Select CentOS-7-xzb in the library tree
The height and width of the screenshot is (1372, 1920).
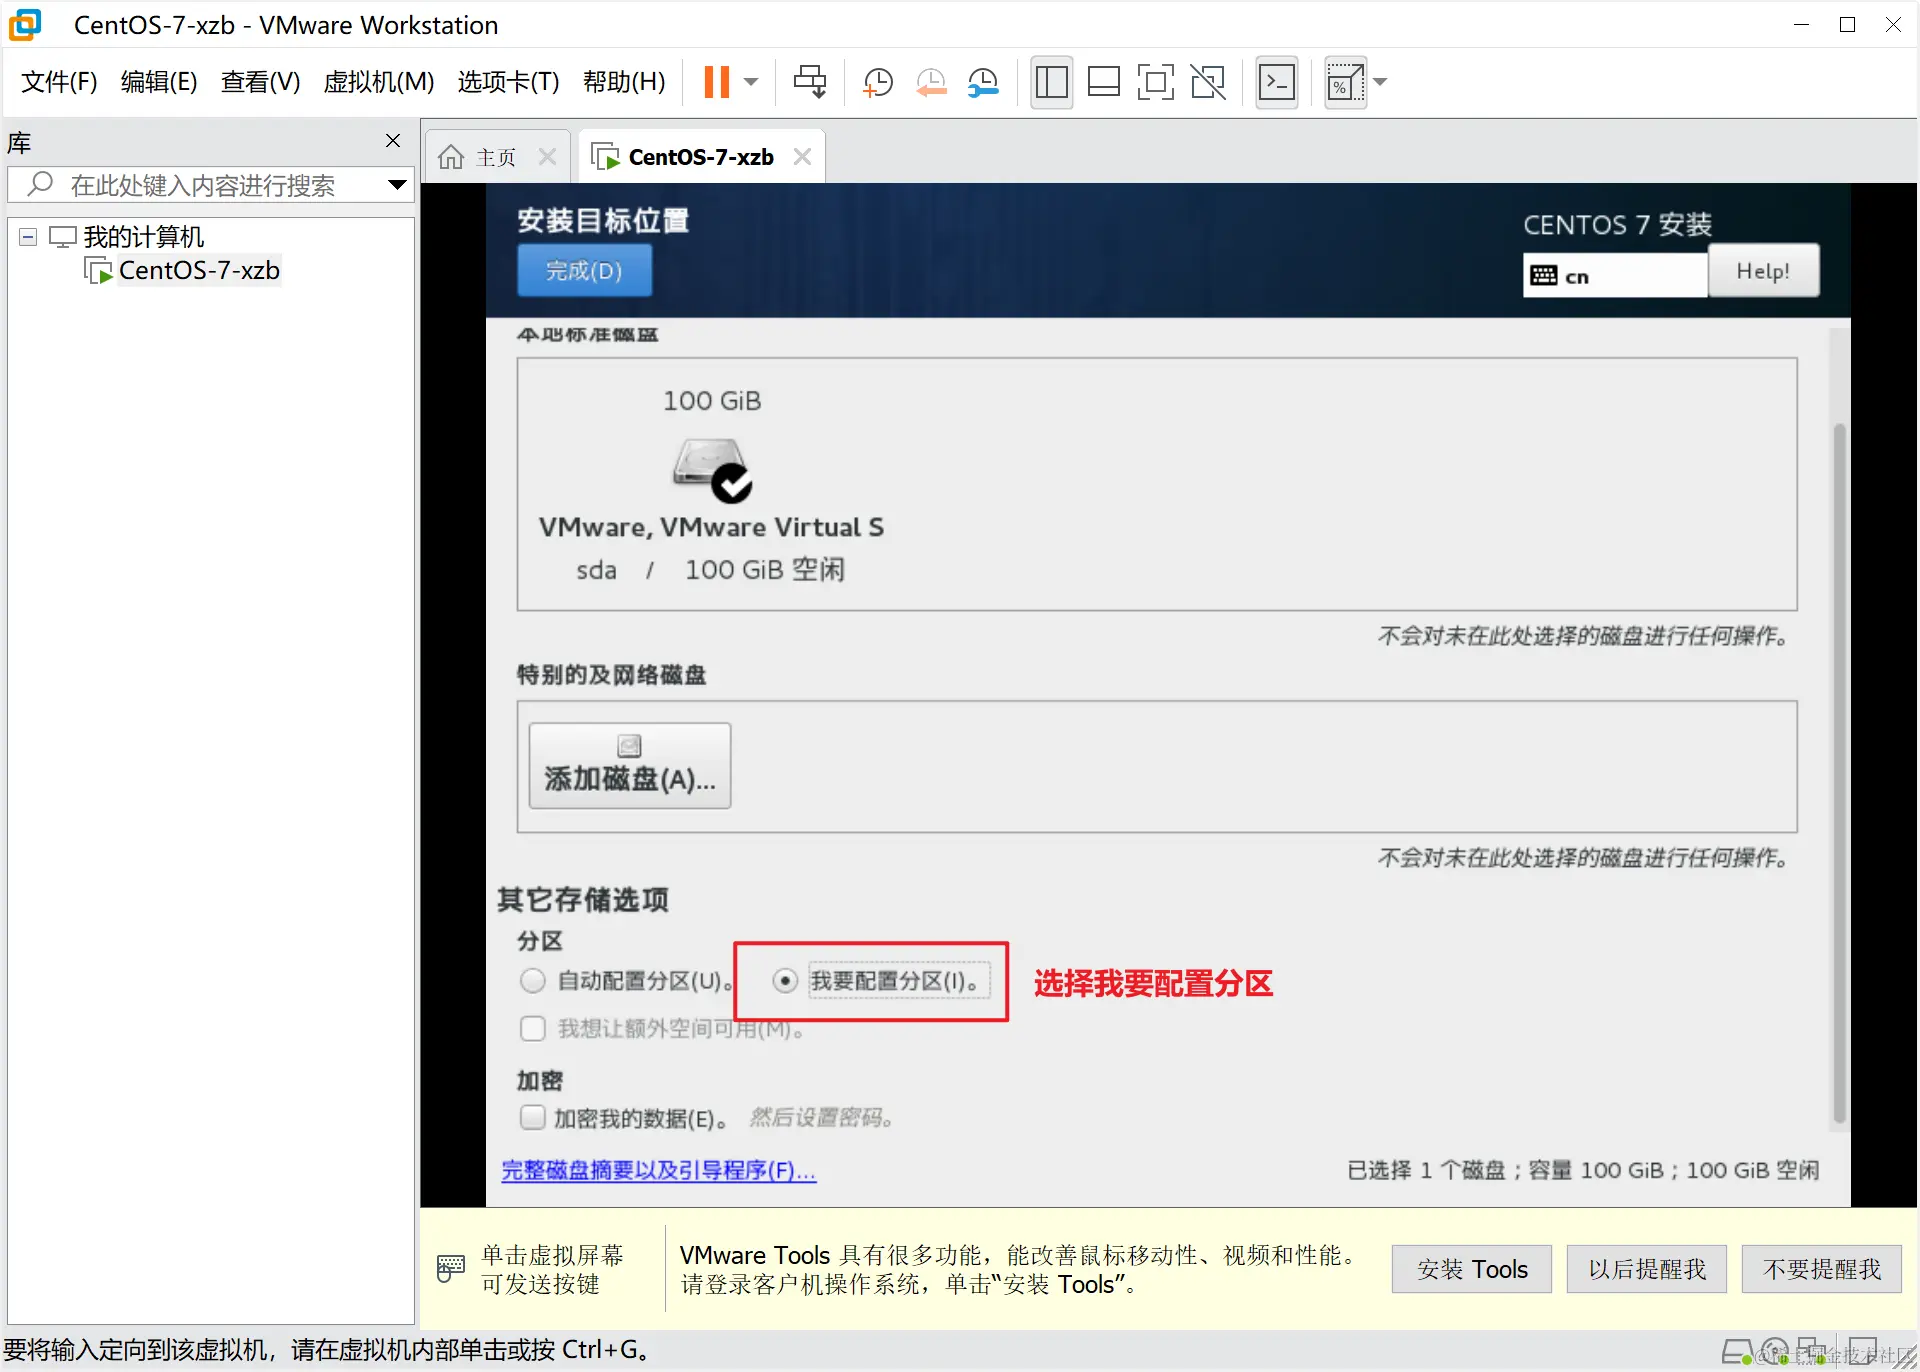click(x=199, y=270)
